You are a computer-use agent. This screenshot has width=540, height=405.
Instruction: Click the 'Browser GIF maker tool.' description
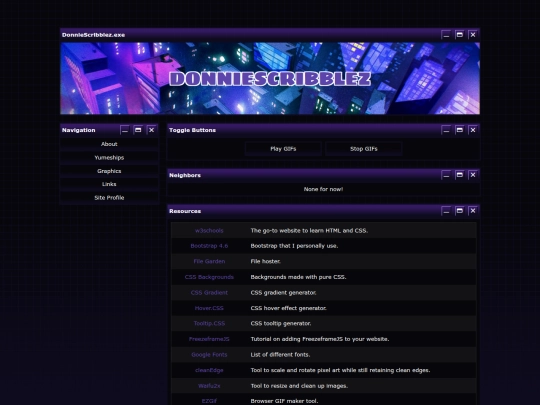pos(284,401)
